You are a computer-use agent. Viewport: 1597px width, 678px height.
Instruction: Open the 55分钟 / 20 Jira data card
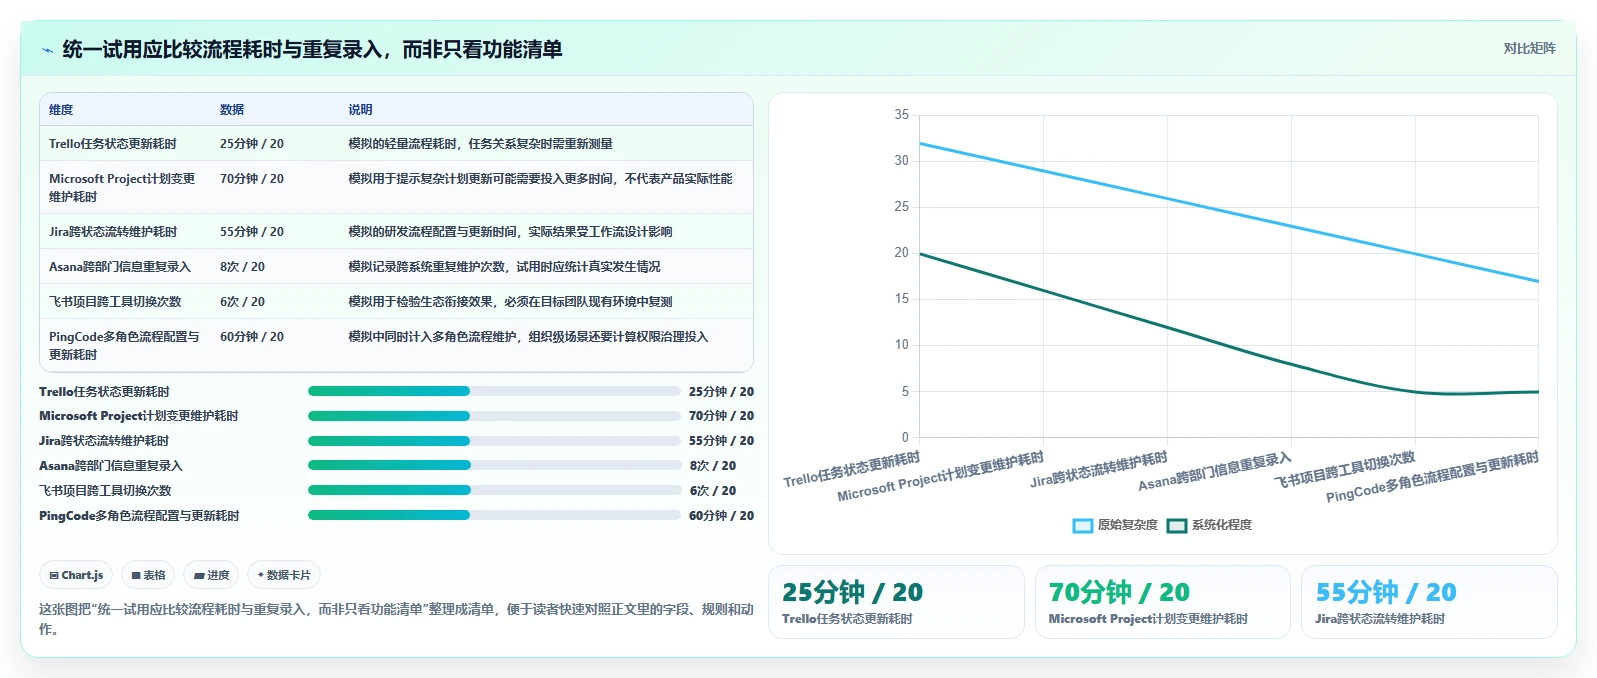[1429, 602]
